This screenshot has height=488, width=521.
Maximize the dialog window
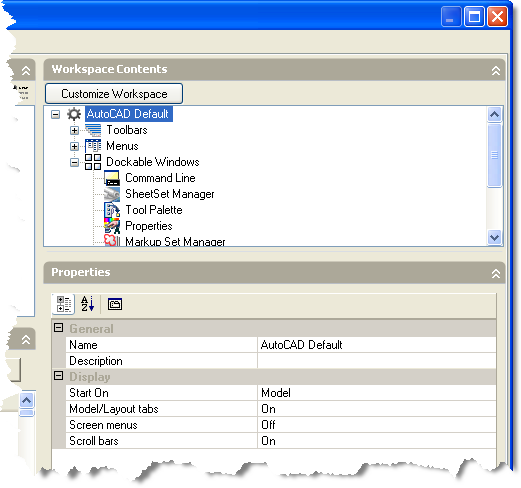pyautogui.click(x=474, y=16)
